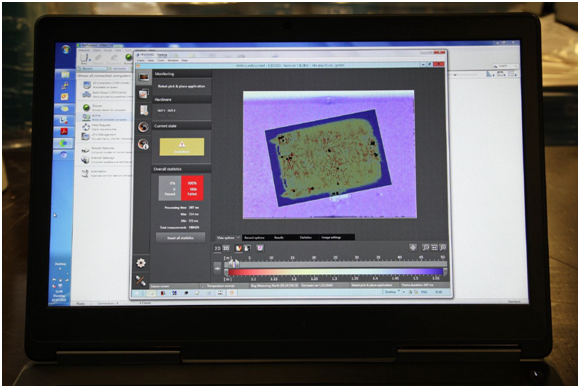Image resolution: width=580 pixels, height=388 pixels.
Task: Open the Record options tab
Action: 254,237
